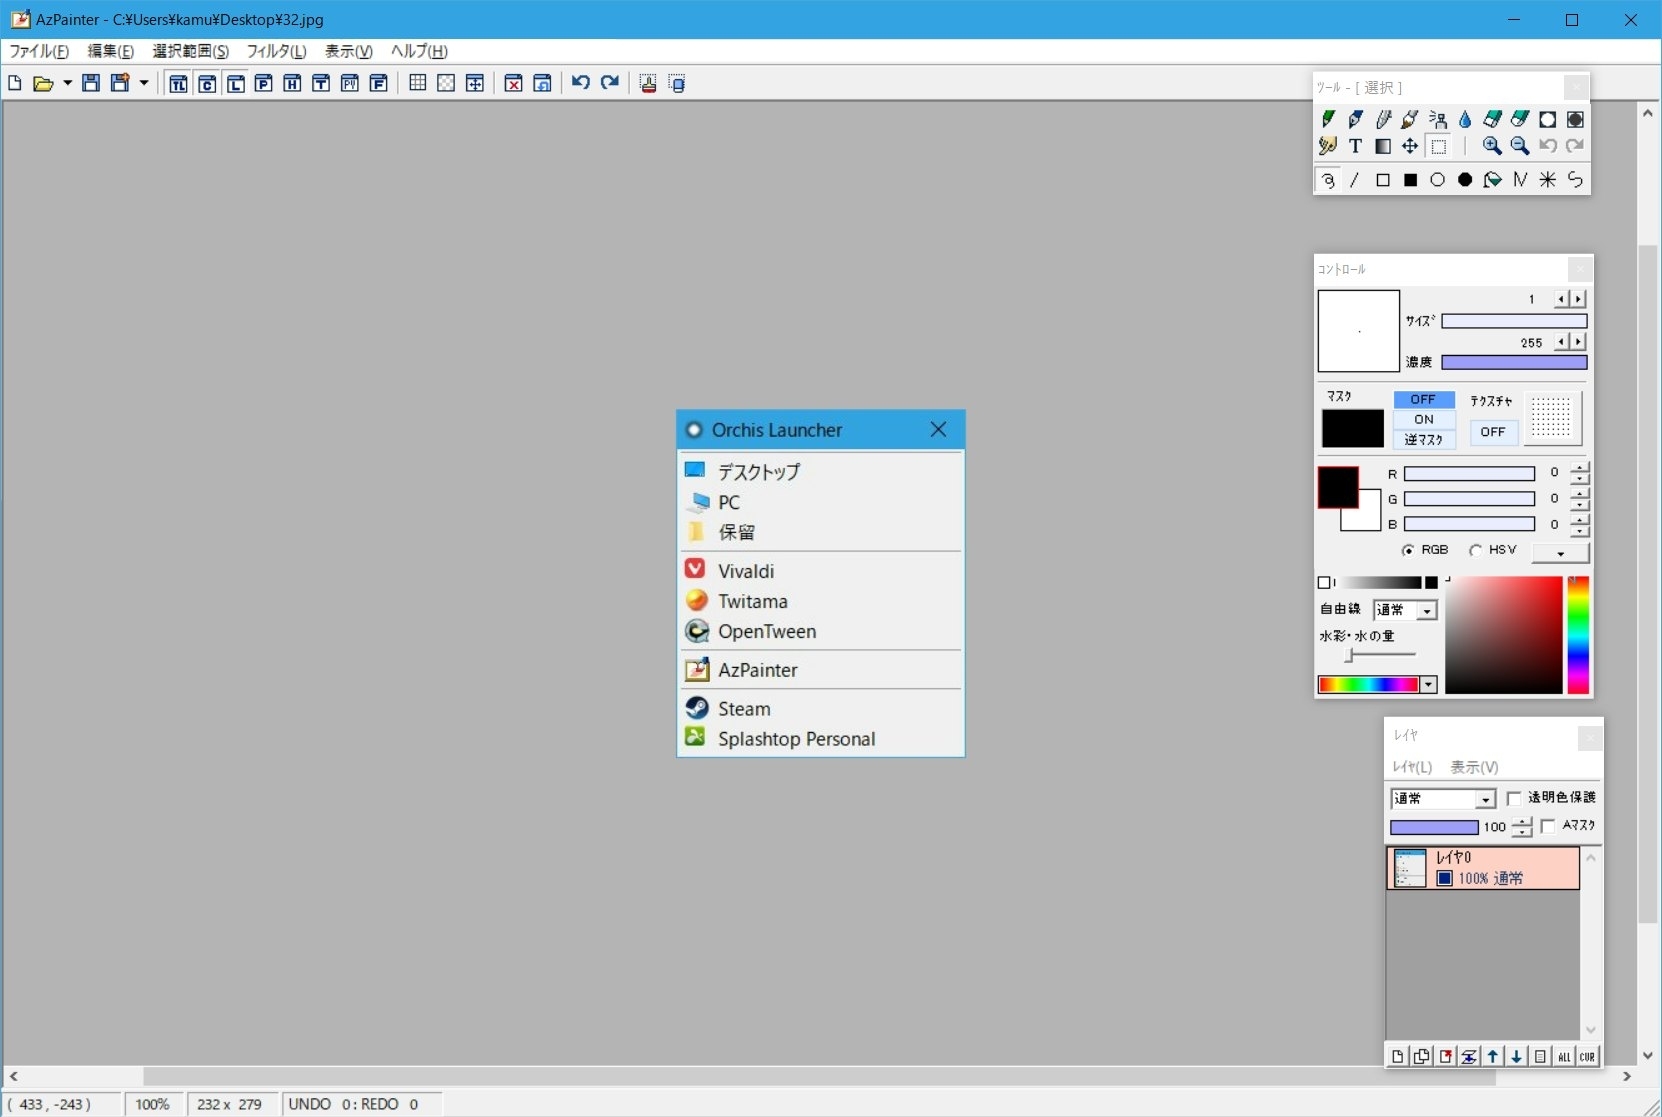Image resolution: width=1662 pixels, height=1117 pixels.
Task: Choose the hollow circle draw shape
Action: pos(1438,180)
